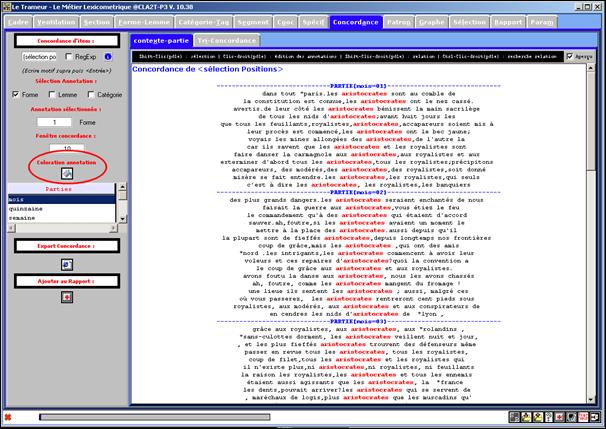This screenshot has width=606, height=429.
Task: Click the 'Ajouter au Rapport :' label box
Action: pos(66,281)
